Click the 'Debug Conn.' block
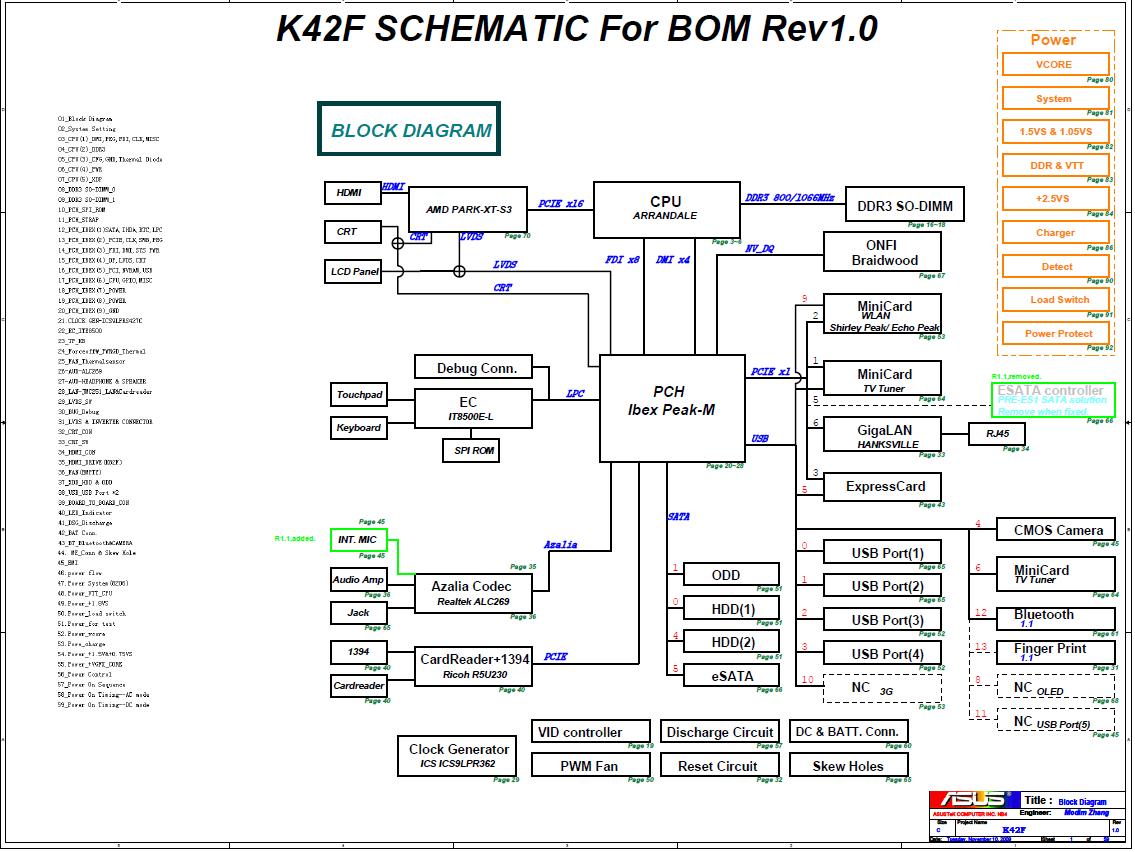Screen dimensions: 1135x852 pos(473,367)
